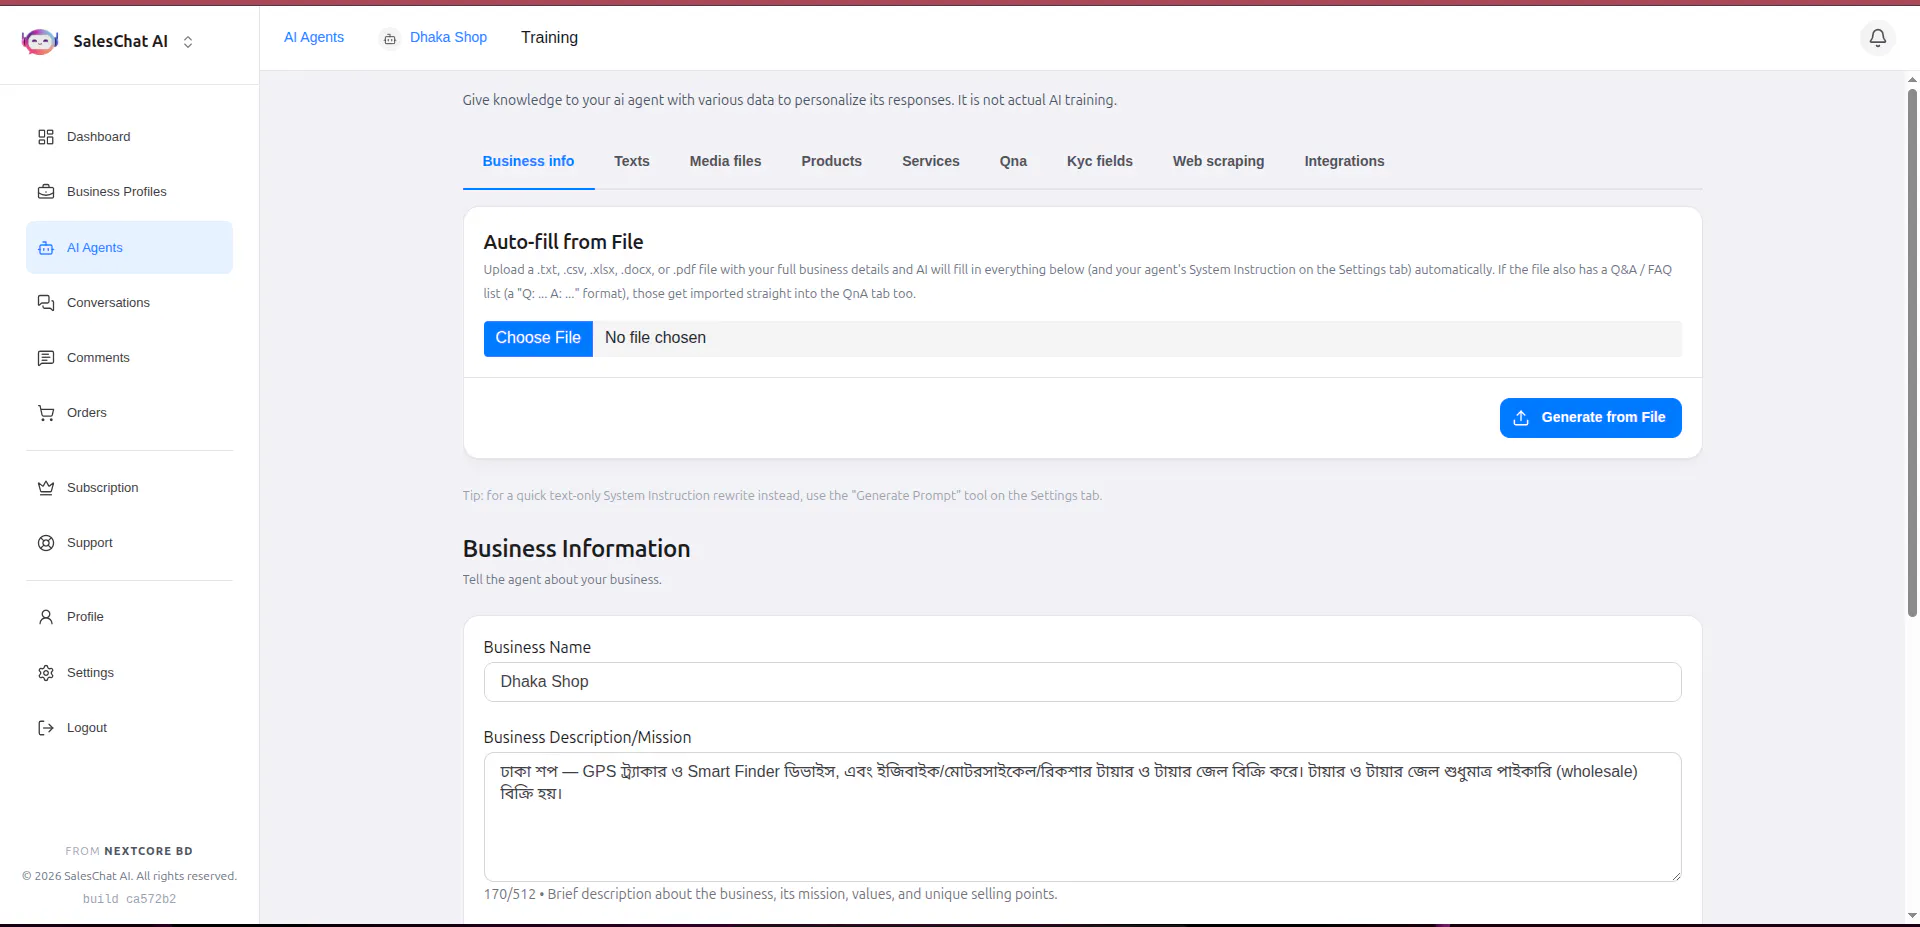The height and width of the screenshot is (927, 1920).
Task: Click the Training breadcrumb text
Action: [x=549, y=37]
